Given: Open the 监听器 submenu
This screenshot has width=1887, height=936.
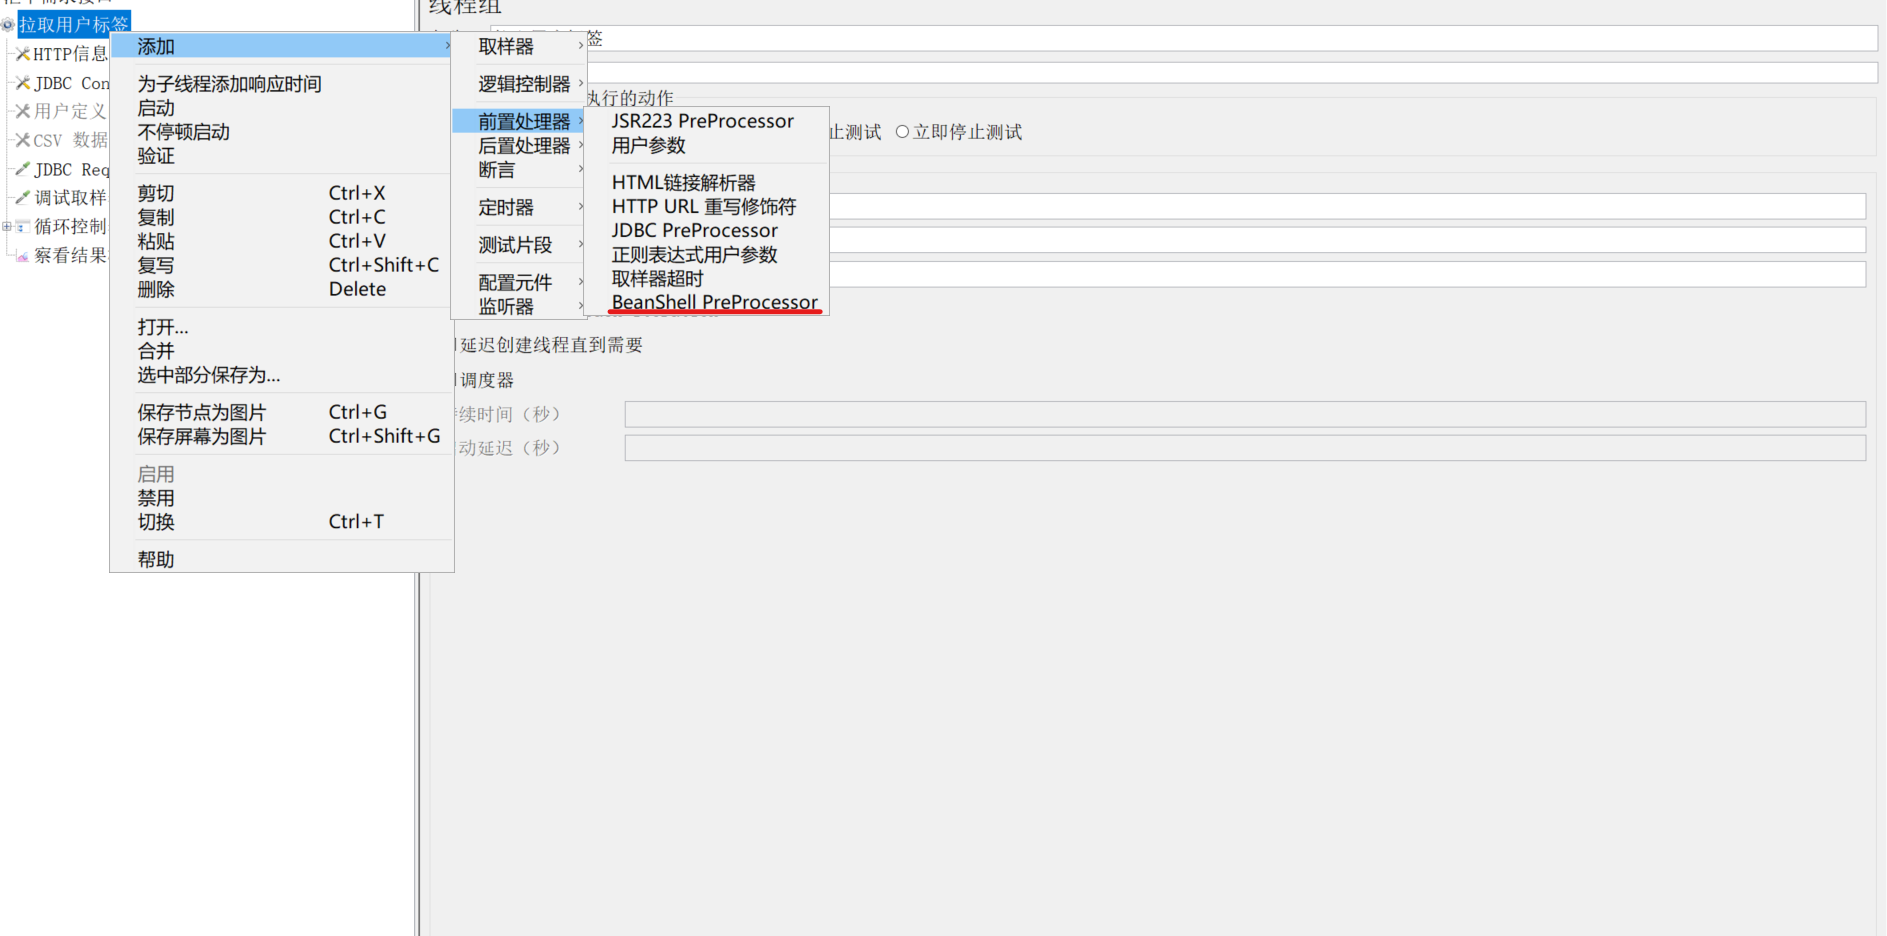Looking at the screenshot, I should (519, 307).
